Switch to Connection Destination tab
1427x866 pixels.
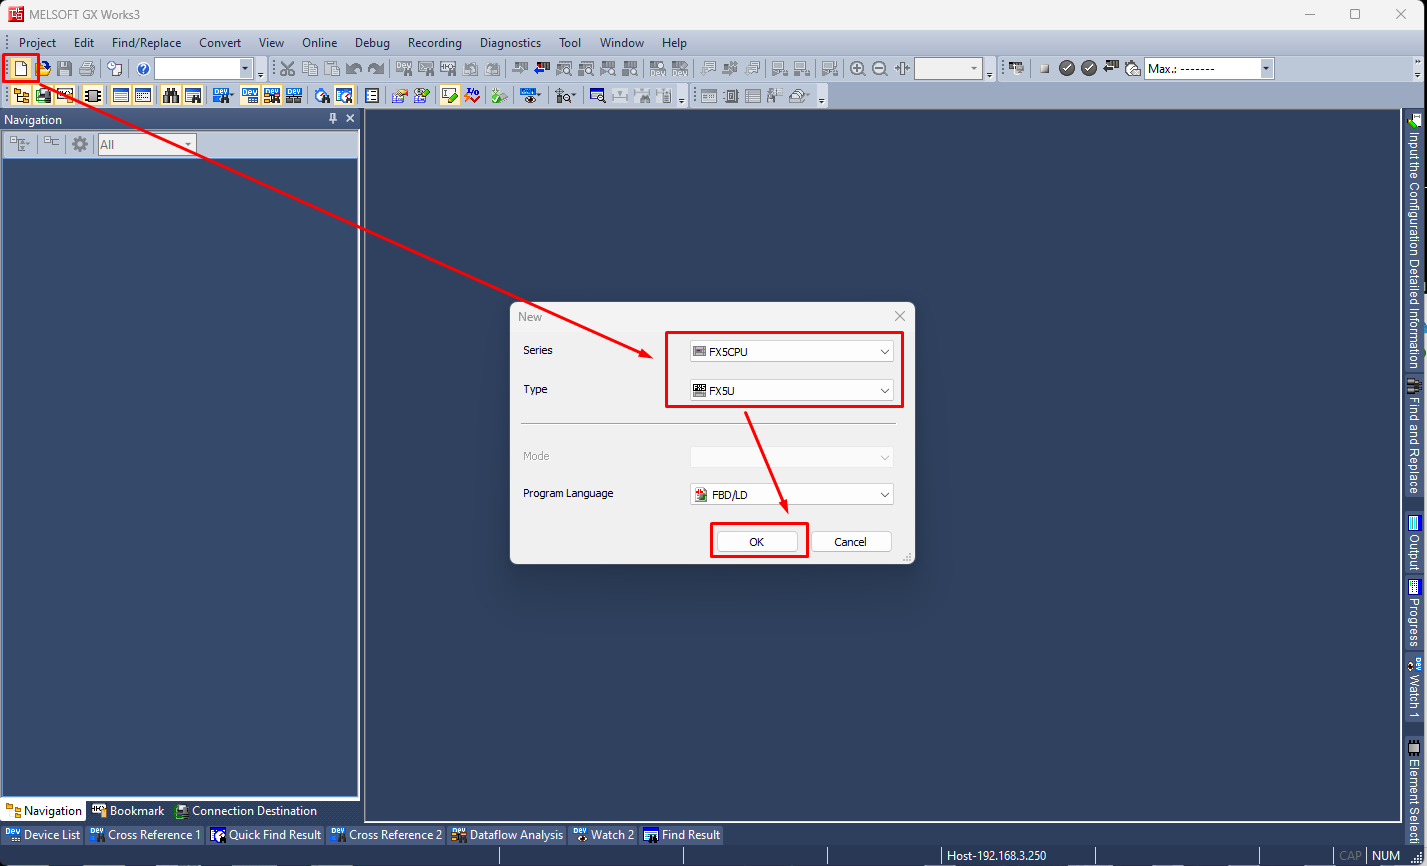[x=246, y=811]
